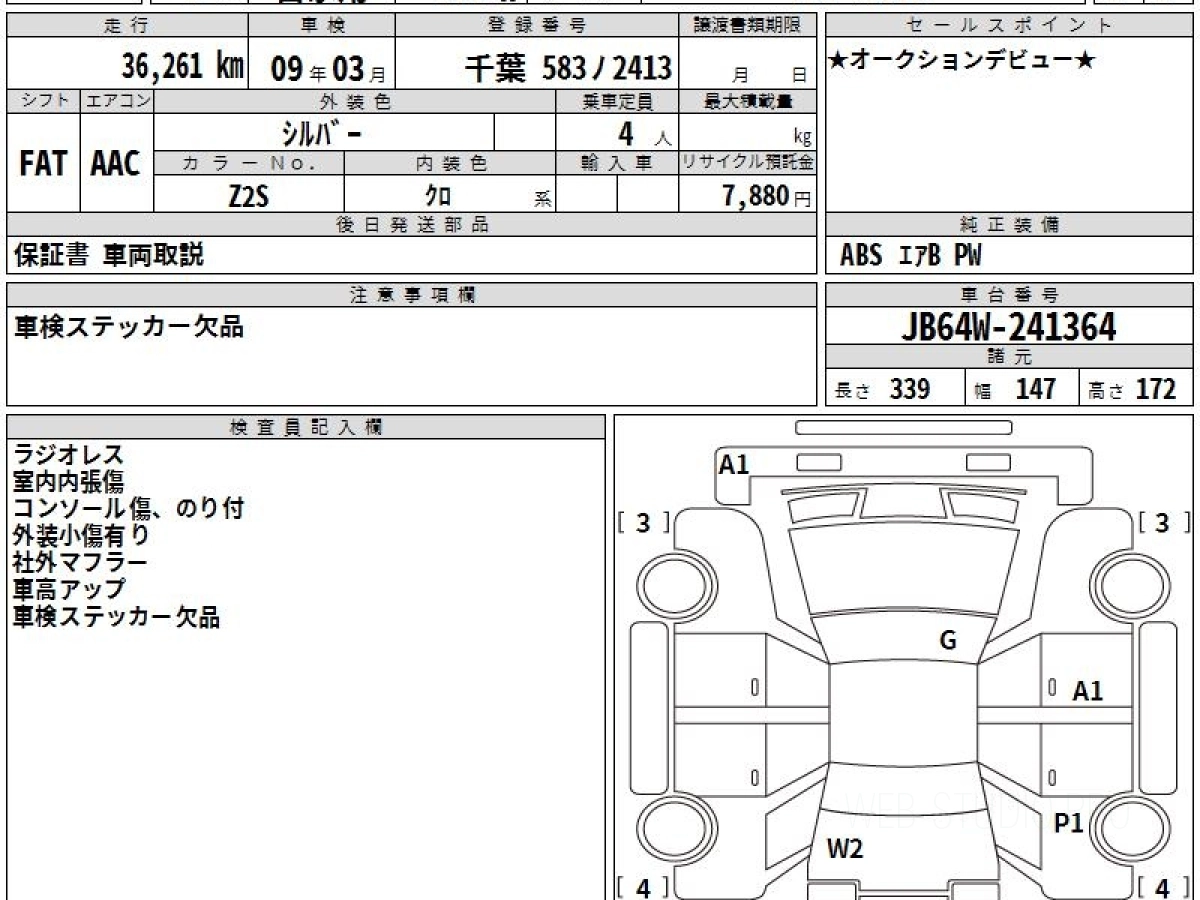The image size is (1200, 900).
Task: Click the 保証書 車両取説 parts entry
Action: click(109, 256)
